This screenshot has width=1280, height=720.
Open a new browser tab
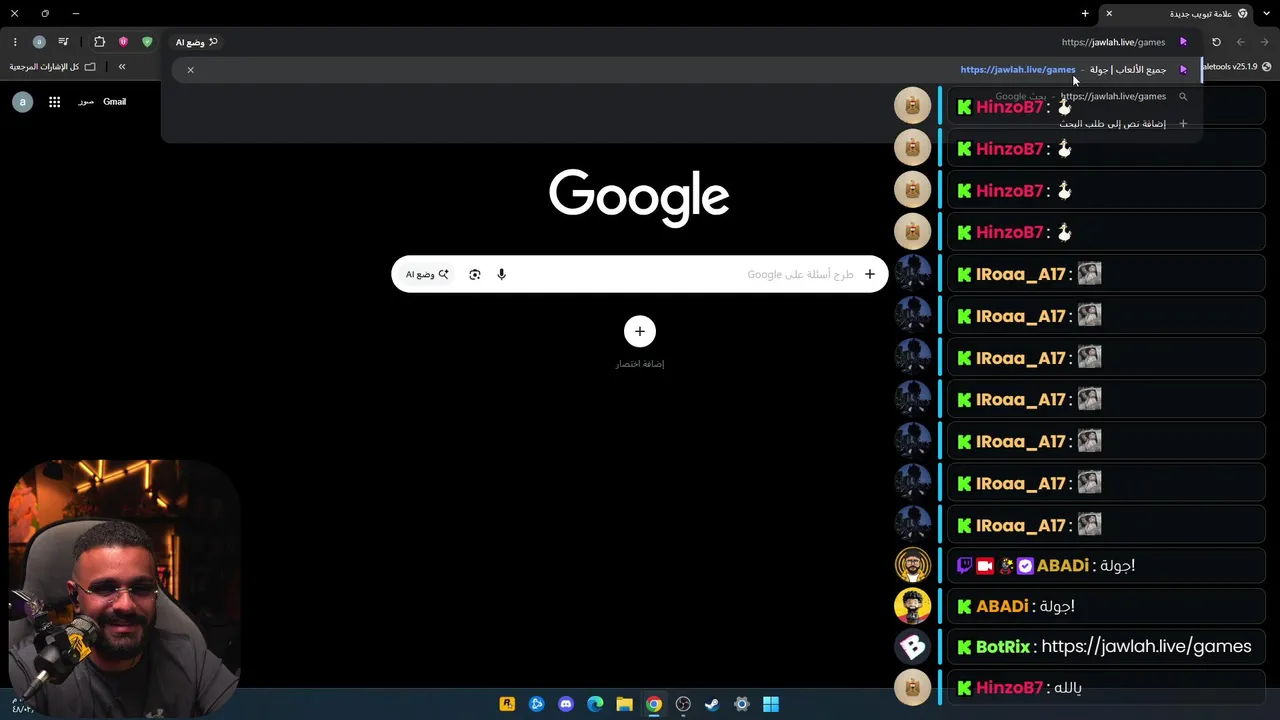coord(1085,14)
